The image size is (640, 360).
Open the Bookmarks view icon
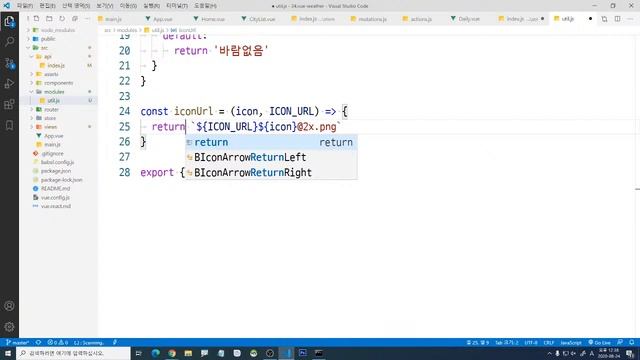coord(9,125)
